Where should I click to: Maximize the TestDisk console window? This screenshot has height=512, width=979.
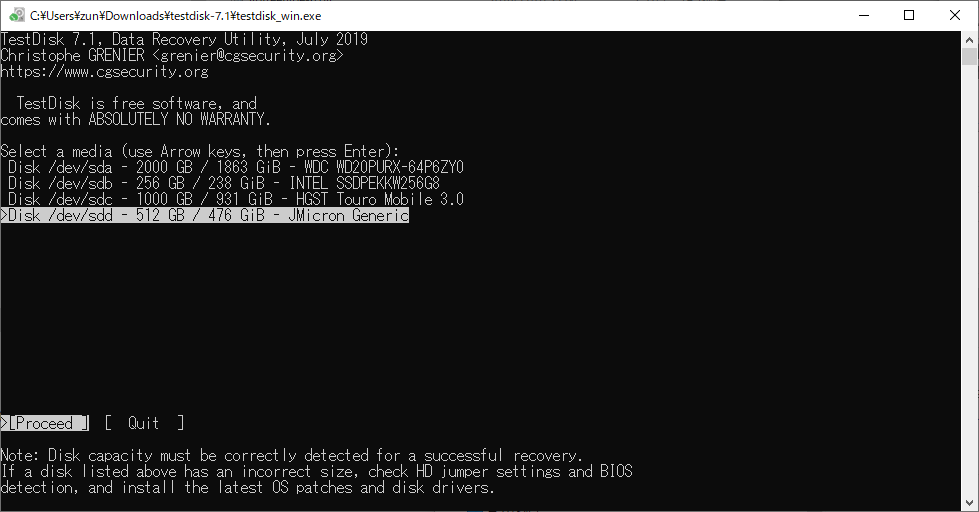click(909, 16)
